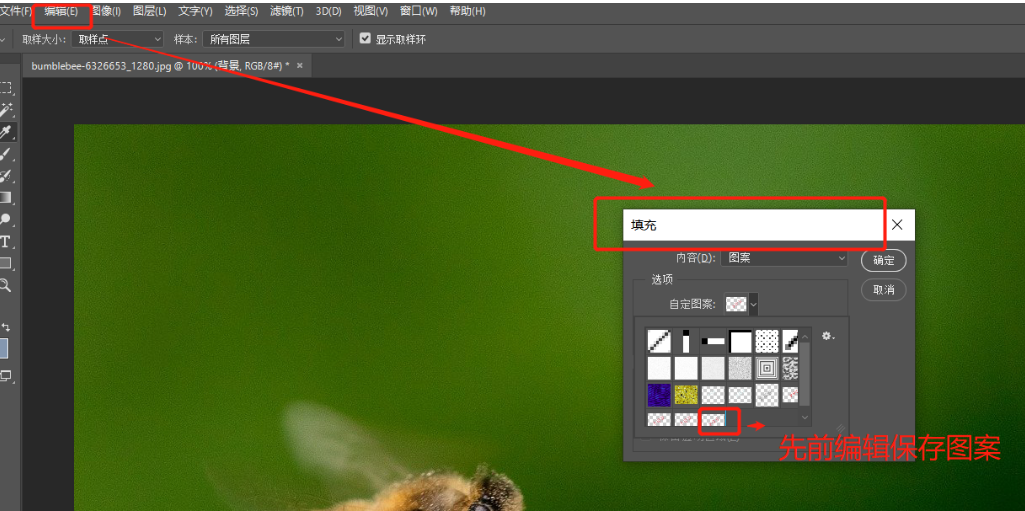Open the 图像(I) menu
1025x511 pixels.
click(x=105, y=11)
